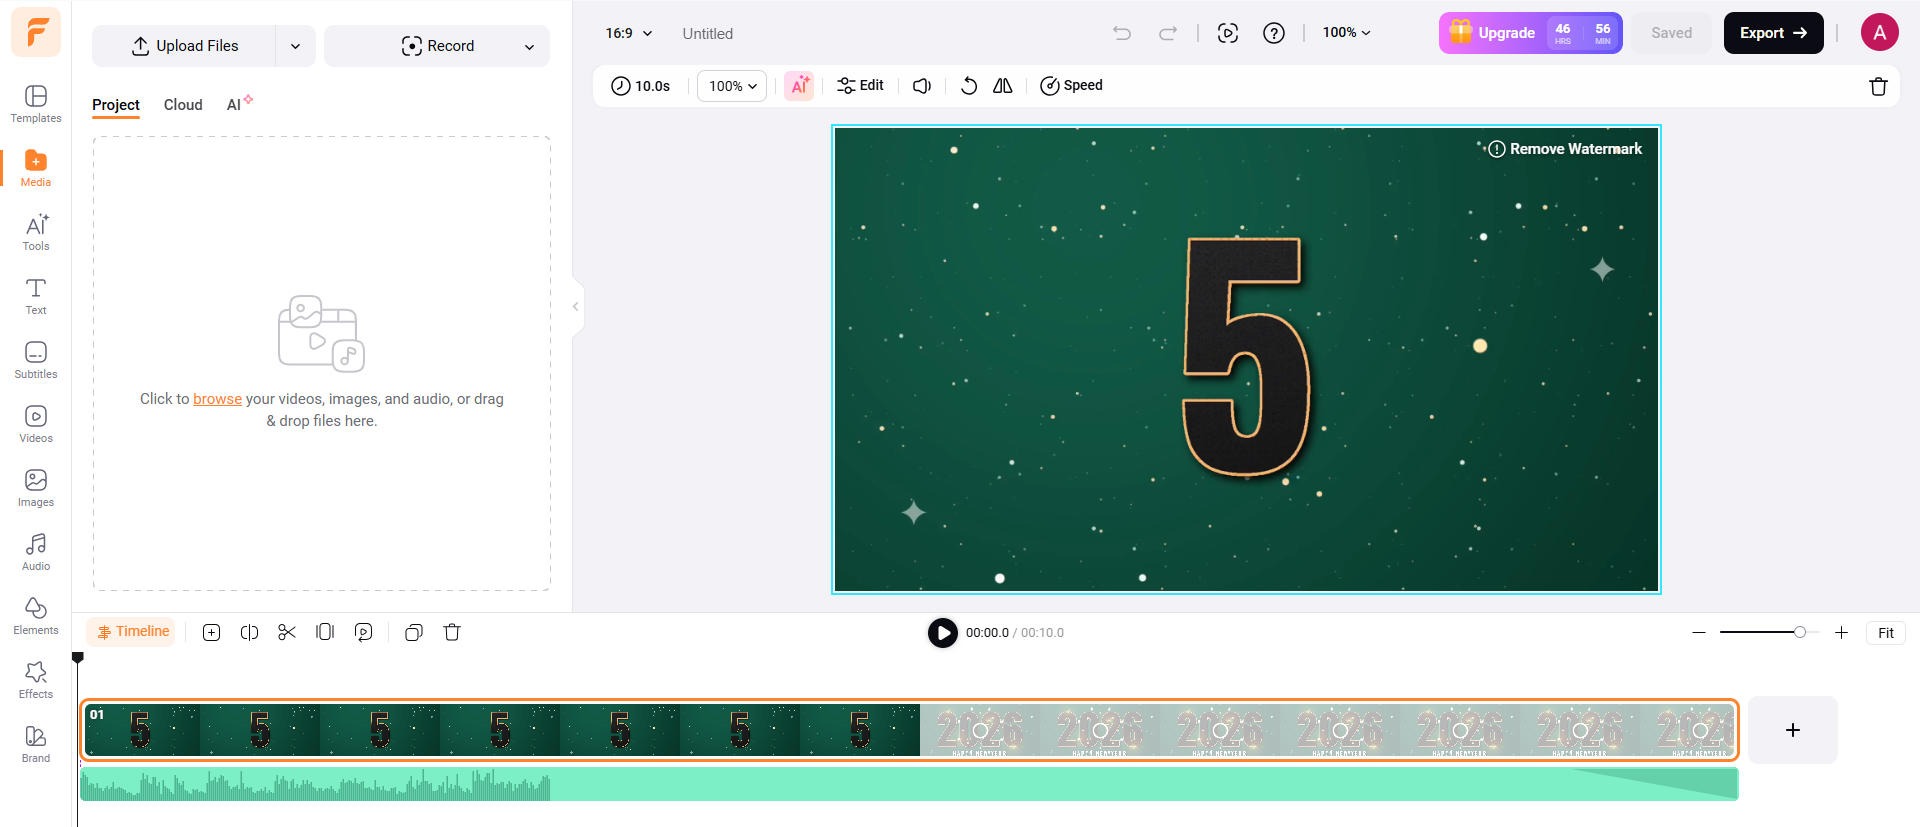The width and height of the screenshot is (1920, 827).
Task: Click the preview playback icon in top bar
Action: tap(1228, 33)
